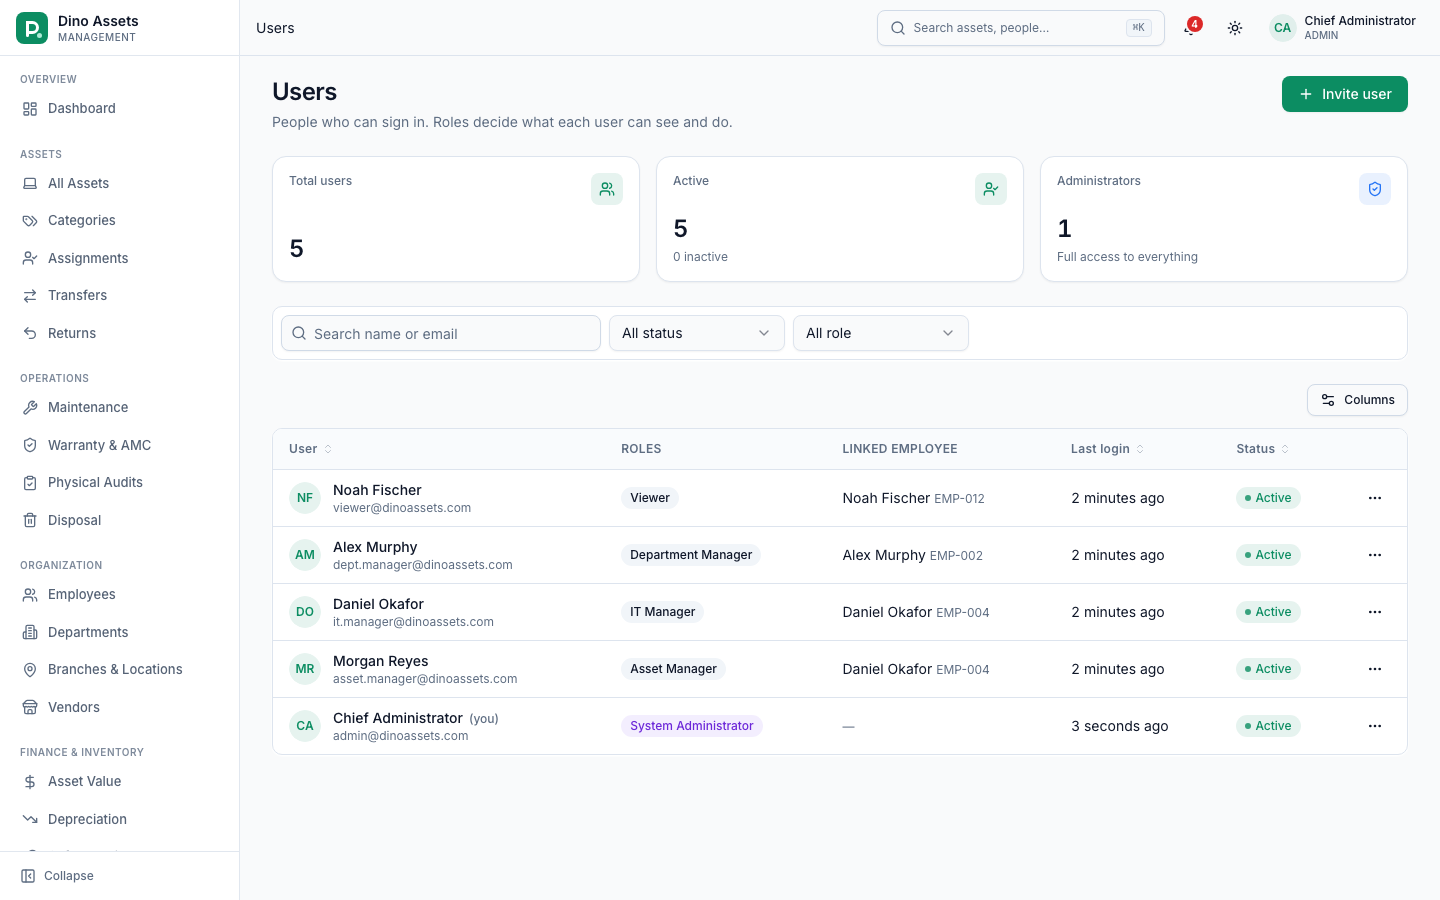Go to Dashboard in the sidebar

point(119,108)
